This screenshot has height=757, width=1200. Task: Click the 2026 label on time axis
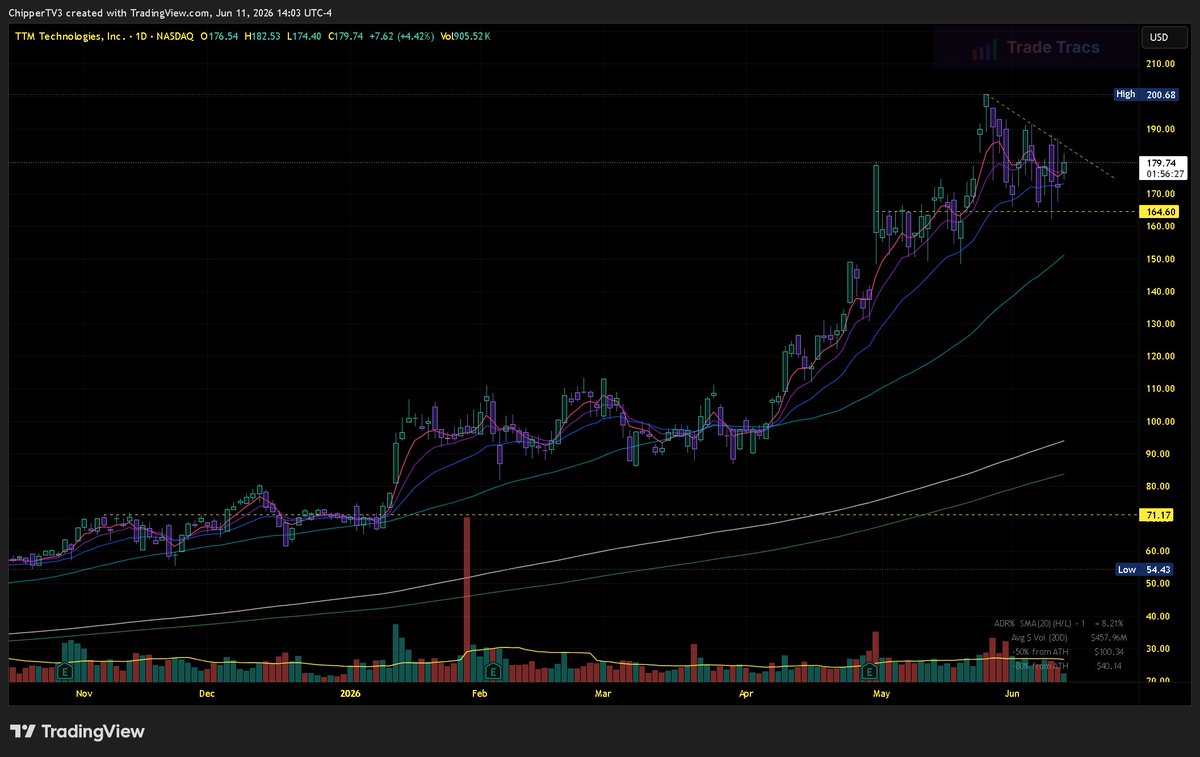tap(350, 693)
